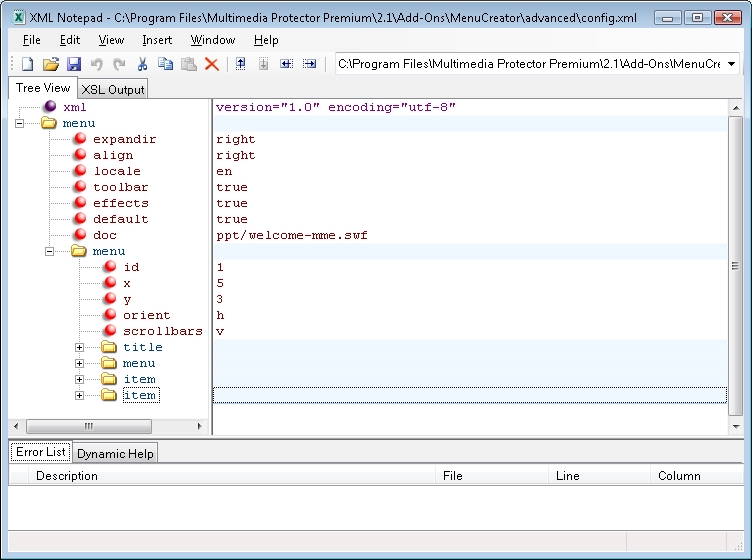Copy the selected node using the toolbar

coord(165,64)
